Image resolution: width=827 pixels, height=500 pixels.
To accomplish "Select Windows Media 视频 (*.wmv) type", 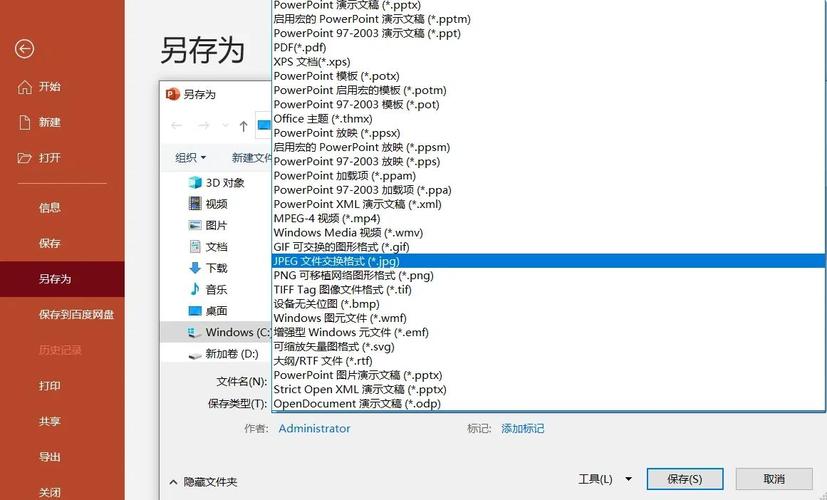I will coord(549,233).
